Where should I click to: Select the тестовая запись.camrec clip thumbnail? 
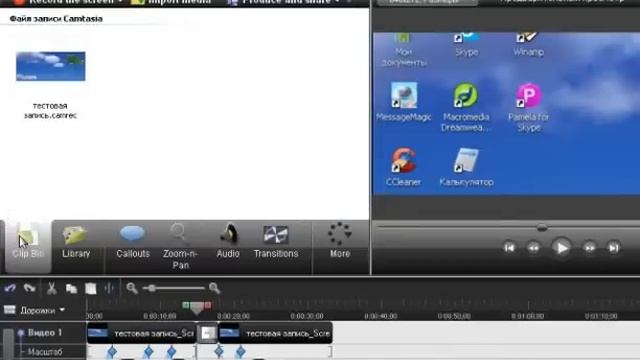[x=51, y=66]
